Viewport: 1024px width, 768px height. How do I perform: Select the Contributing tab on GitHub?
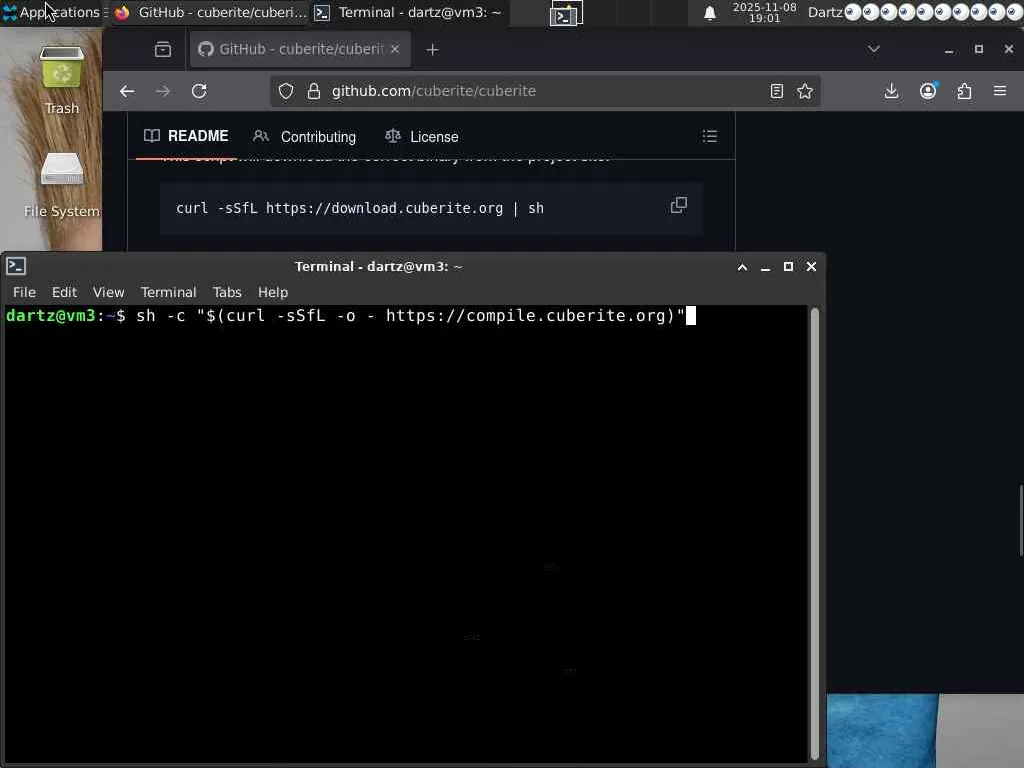click(305, 136)
